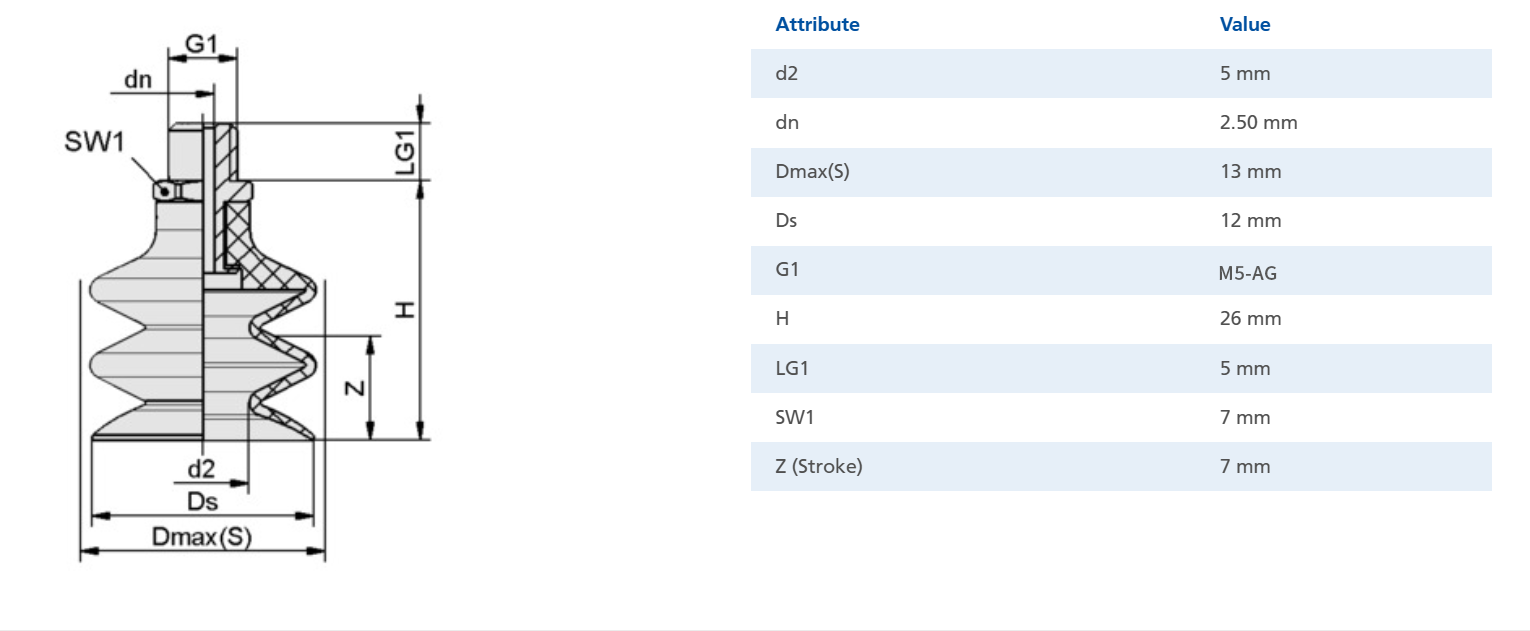
Task: Click the LG1 value 5 mm
Action: pyautogui.click(x=1245, y=369)
